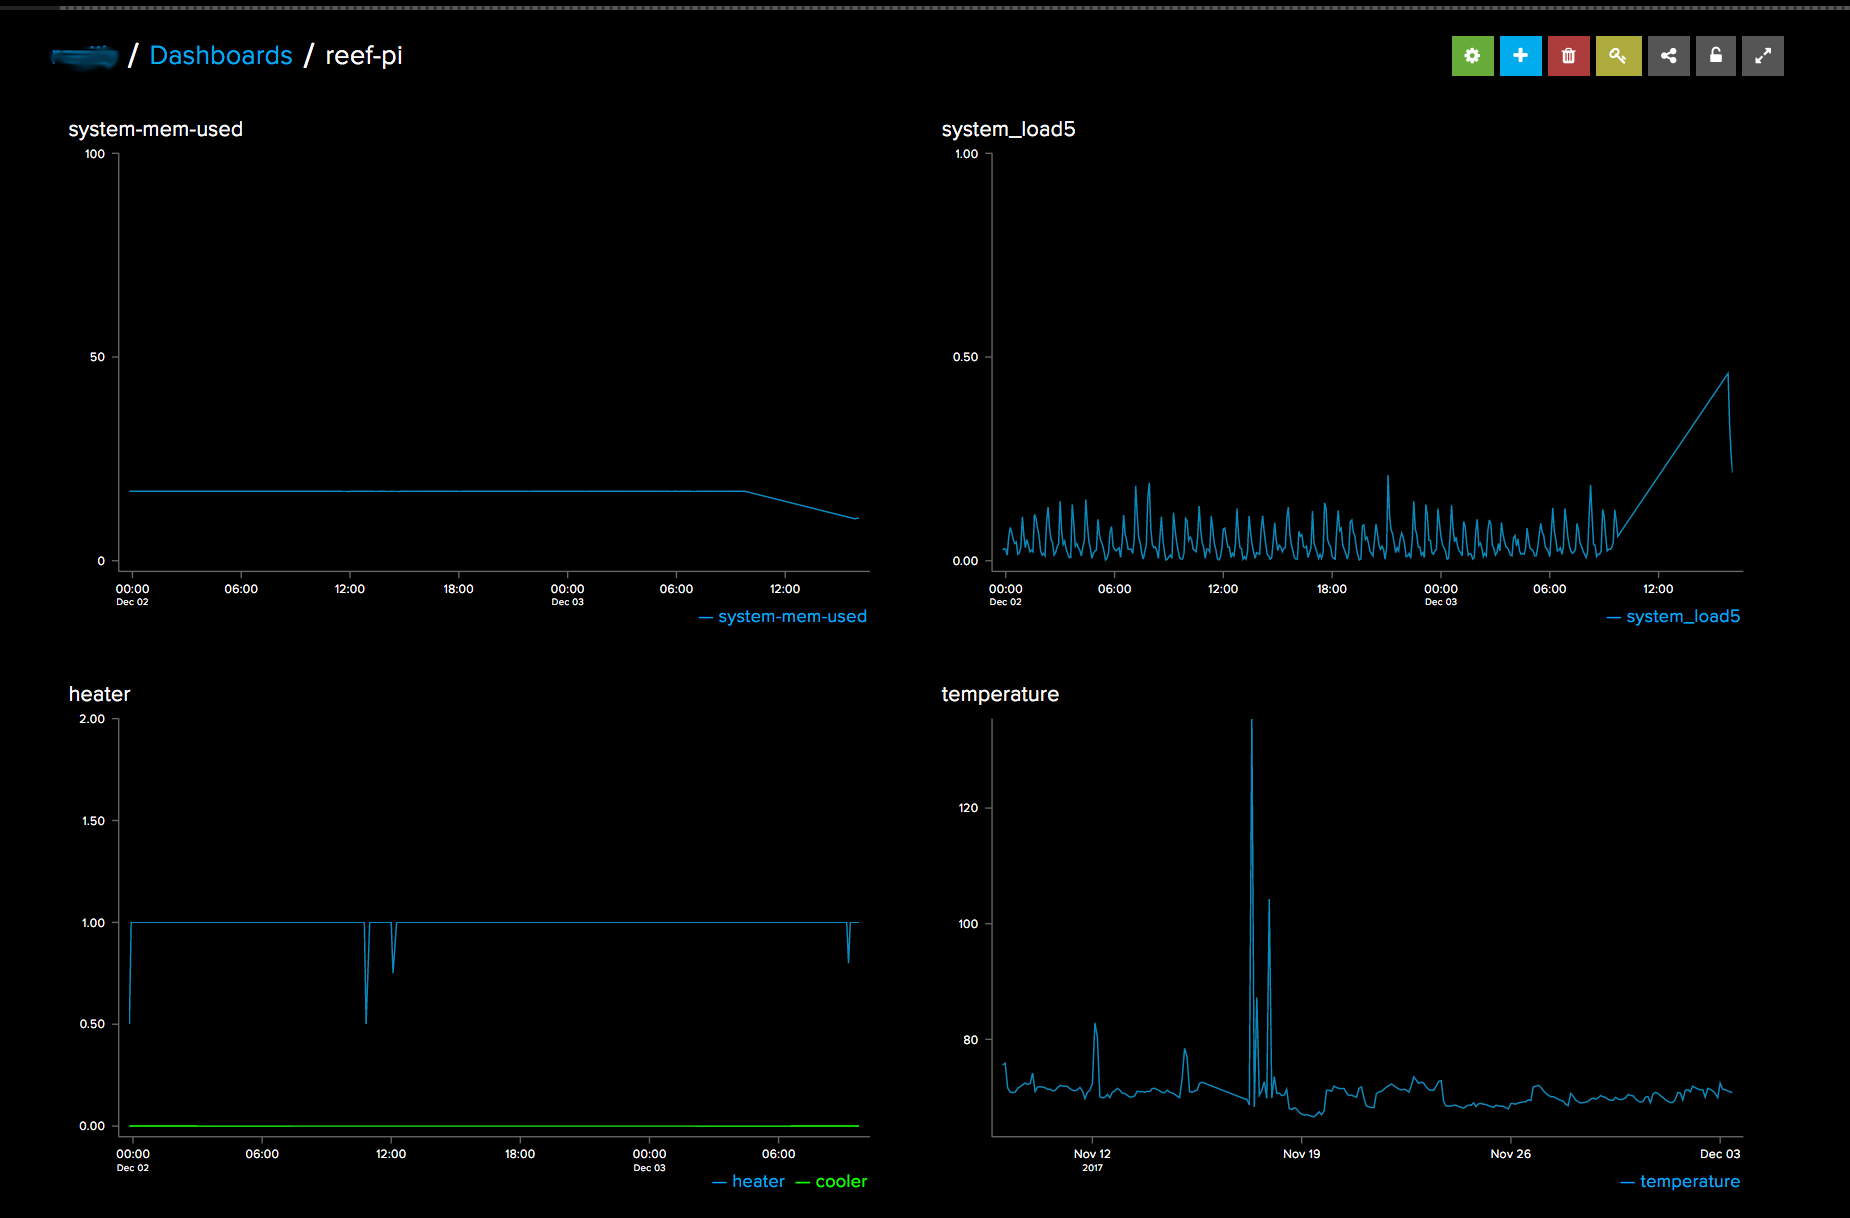The height and width of the screenshot is (1218, 1850).
Task: Delete dashboard using the red trash icon
Action: (1568, 56)
